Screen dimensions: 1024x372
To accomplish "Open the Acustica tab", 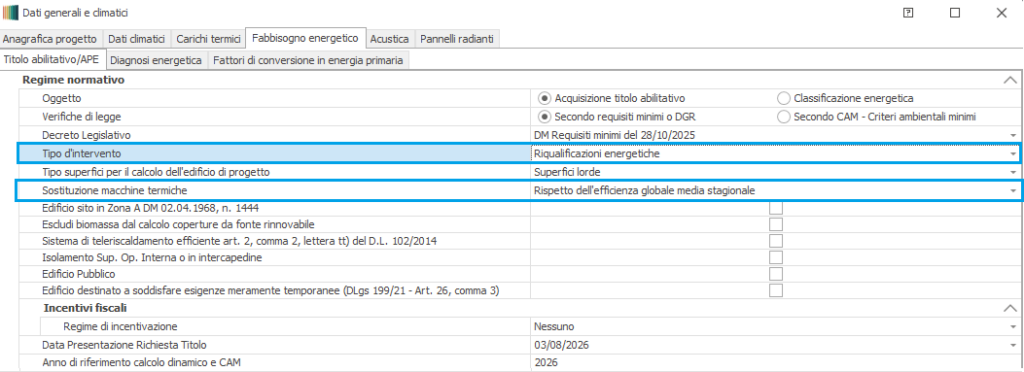I will tap(389, 39).
